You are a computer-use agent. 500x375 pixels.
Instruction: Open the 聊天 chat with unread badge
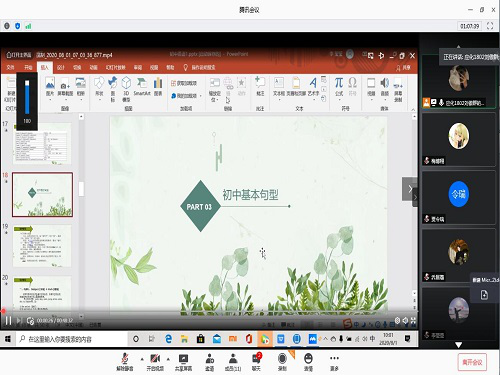point(256,362)
